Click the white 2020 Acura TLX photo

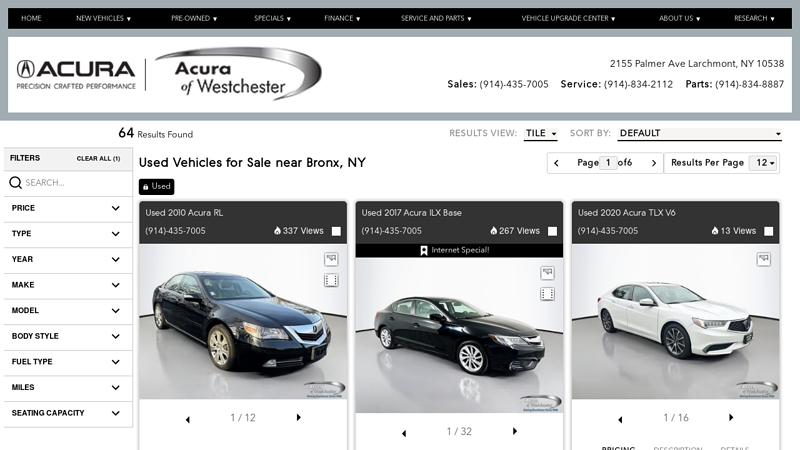[x=676, y=321]
